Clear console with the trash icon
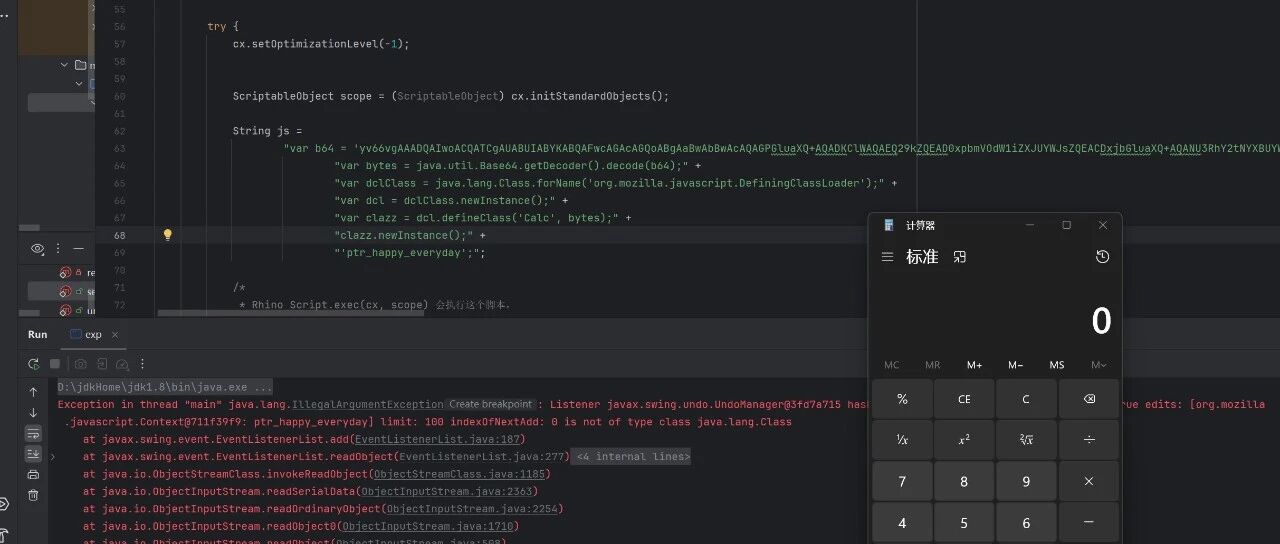 (x=33, y=494)
